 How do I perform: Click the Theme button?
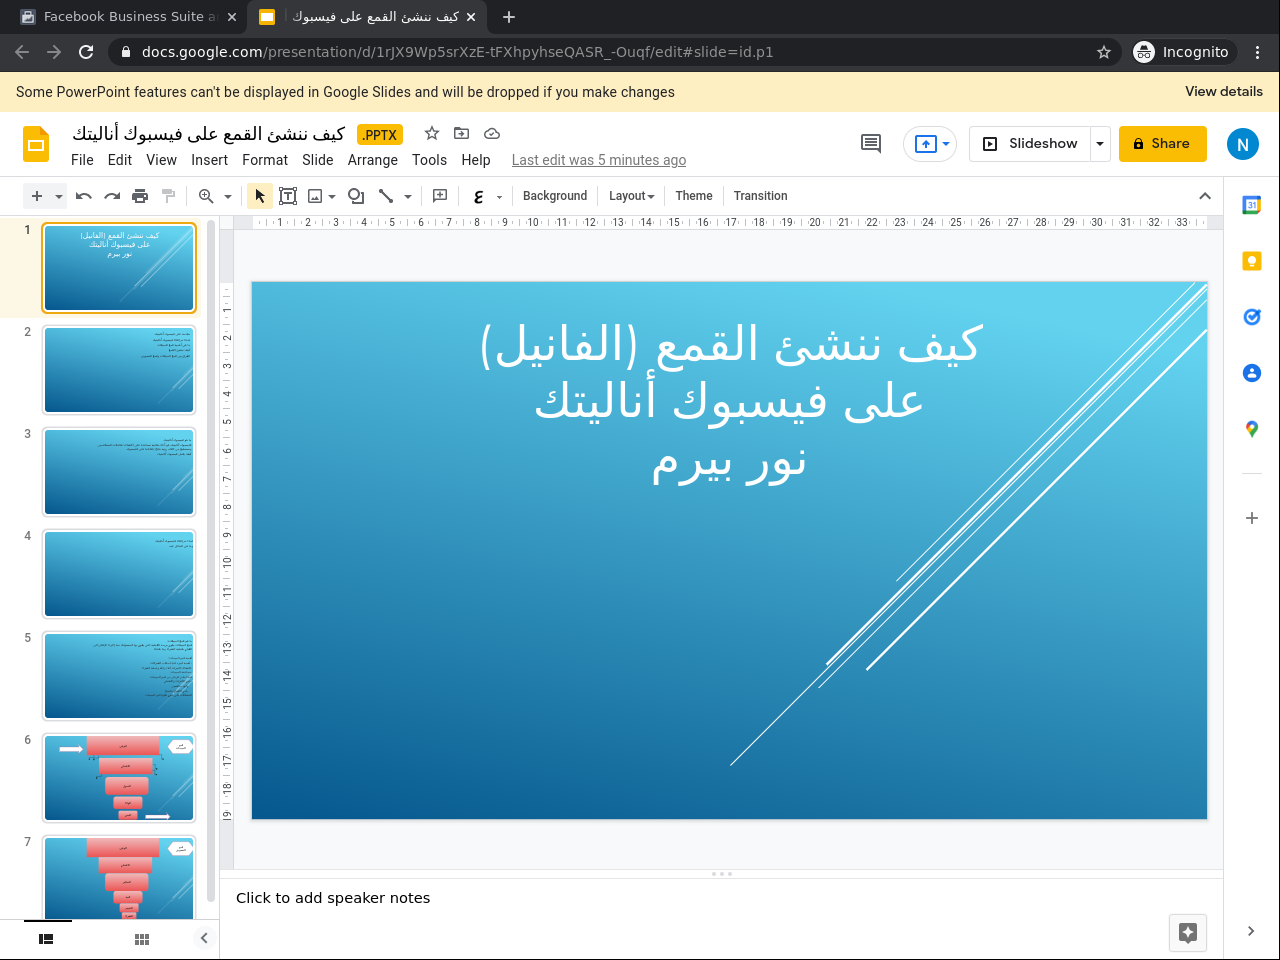694,196
